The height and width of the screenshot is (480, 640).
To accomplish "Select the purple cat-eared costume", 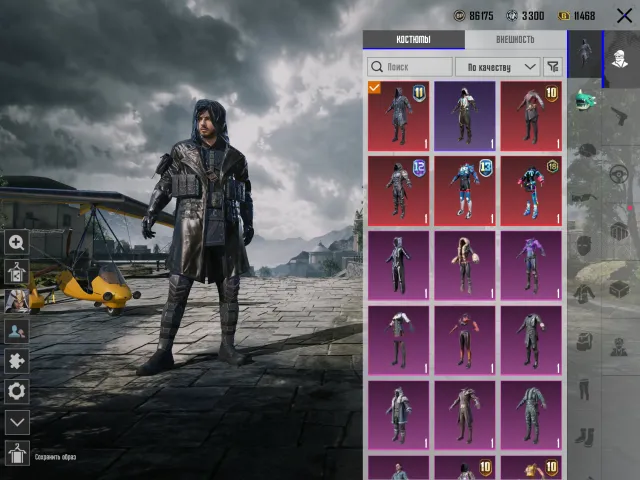I will tap(531, 266).
